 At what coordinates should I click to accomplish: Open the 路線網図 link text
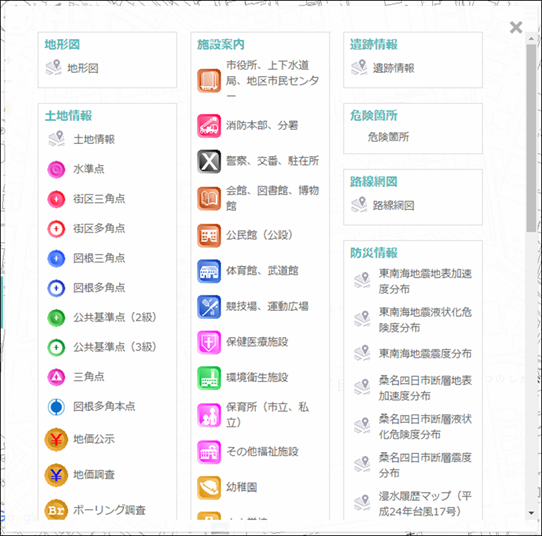pos(393,206)
